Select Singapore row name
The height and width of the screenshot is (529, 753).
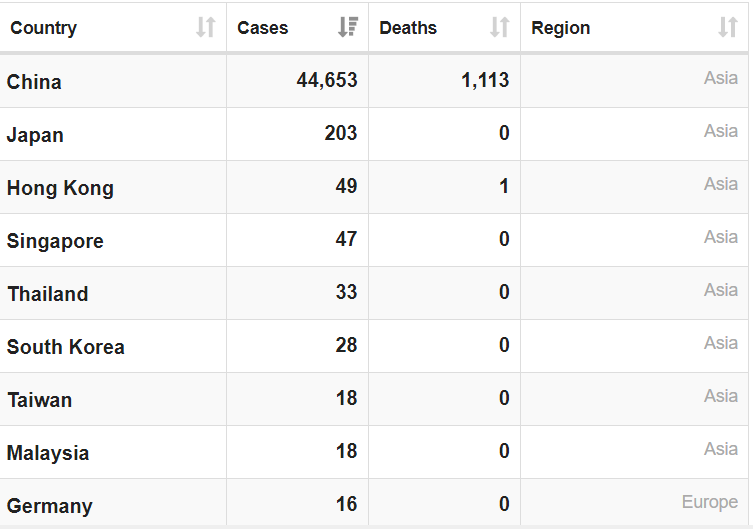point(55,241)
